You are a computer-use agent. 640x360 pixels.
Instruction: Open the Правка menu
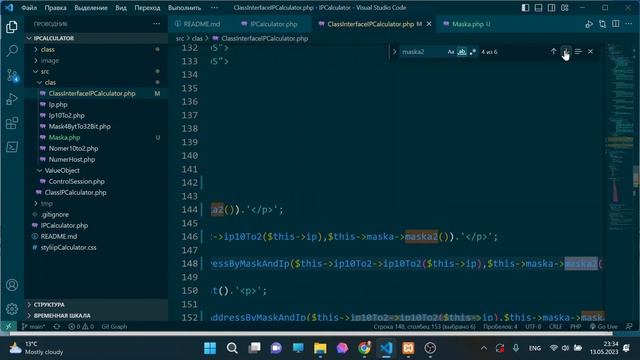coord(55,8)
